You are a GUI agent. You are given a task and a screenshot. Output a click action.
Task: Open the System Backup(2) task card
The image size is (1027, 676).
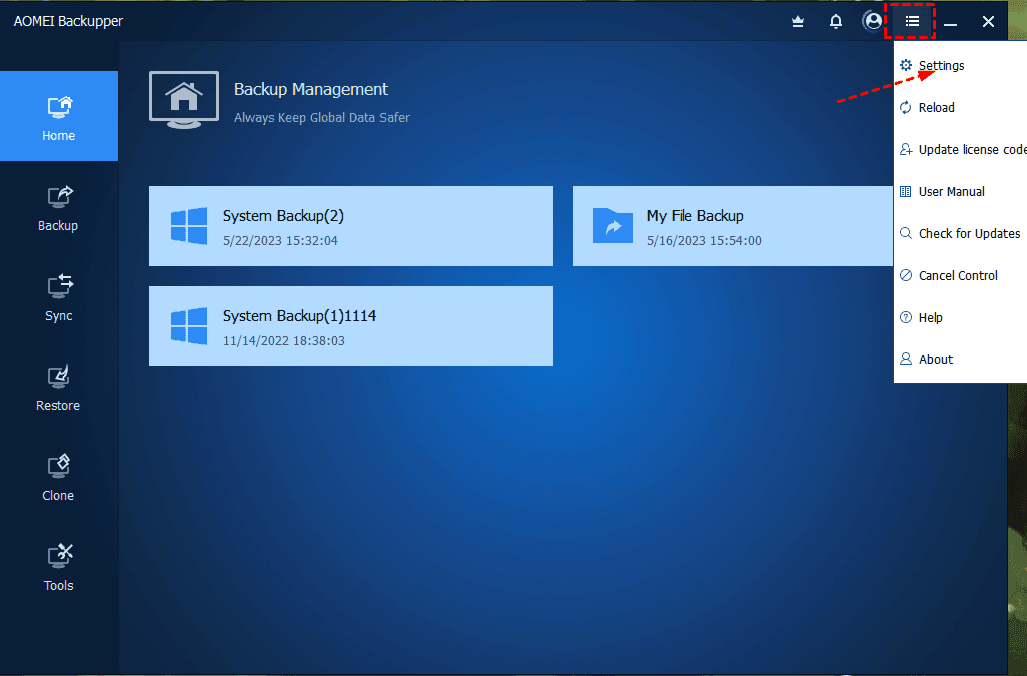(x=350, y=226)
